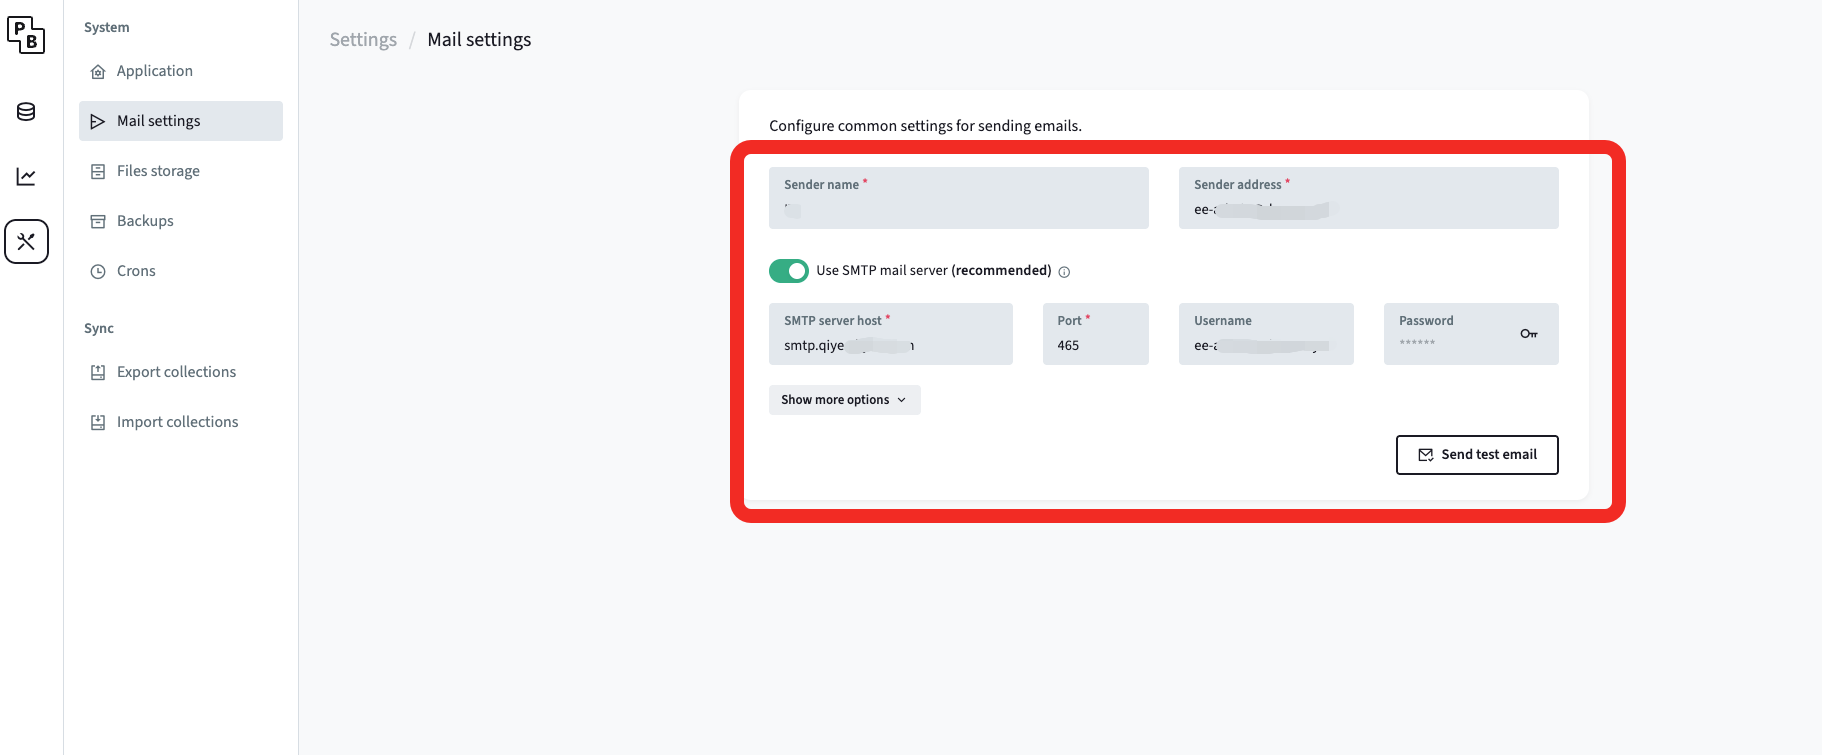The height and width of the screenshot is (755, 1822).
Task: Open Import collections page
Action: coord(177,422)
